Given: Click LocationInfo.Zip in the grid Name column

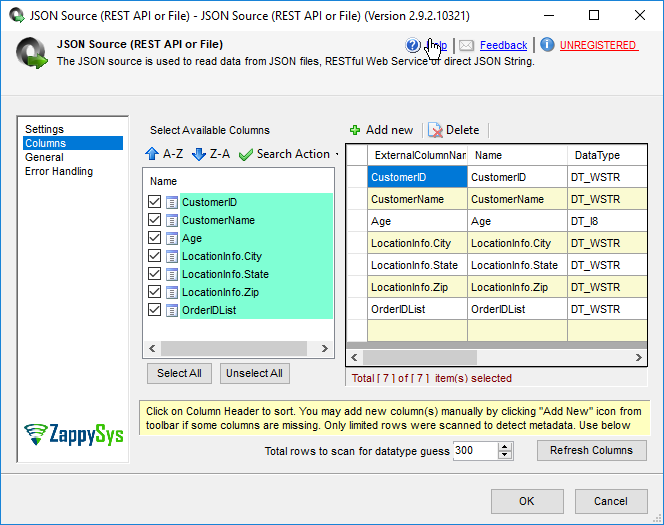Looking at the screenshot, I should (517, 287).
